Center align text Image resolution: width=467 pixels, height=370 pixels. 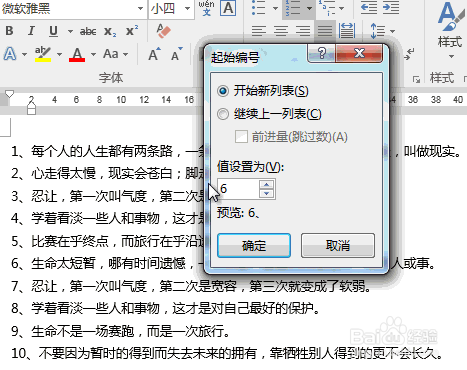point(281,31)
